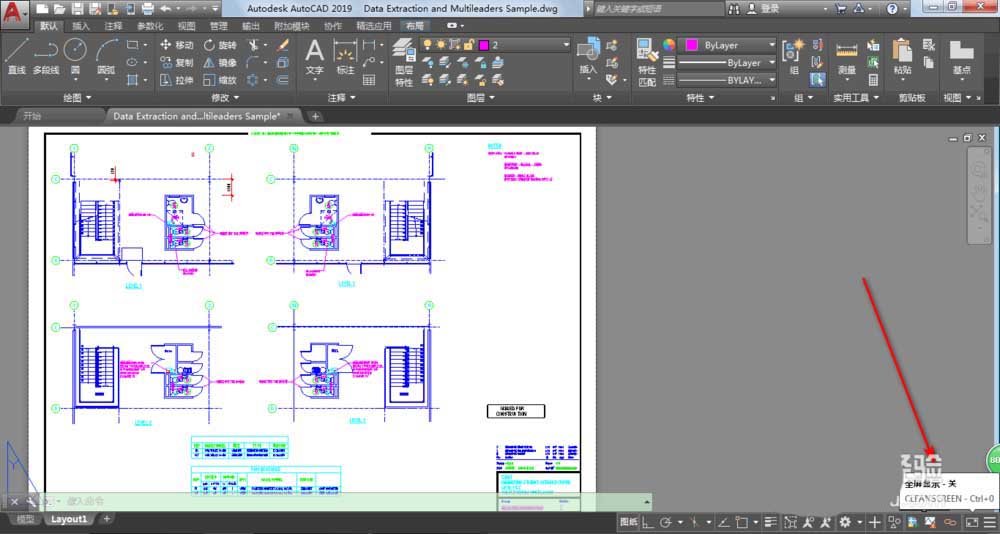Switch to the Parametric (参数化) ribbon tab
This screenshot has width=1000, height=534.
[150, 26]
